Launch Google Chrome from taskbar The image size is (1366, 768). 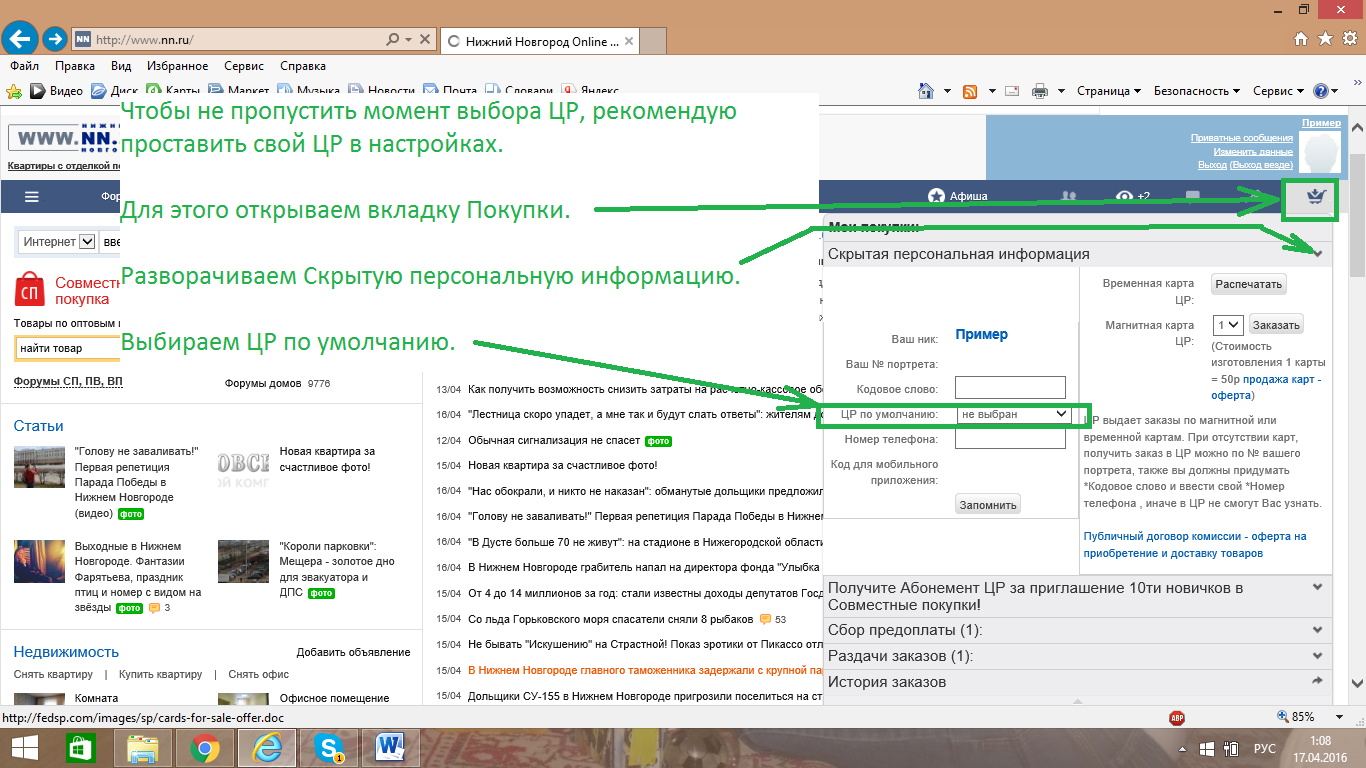tap(205, 748)
